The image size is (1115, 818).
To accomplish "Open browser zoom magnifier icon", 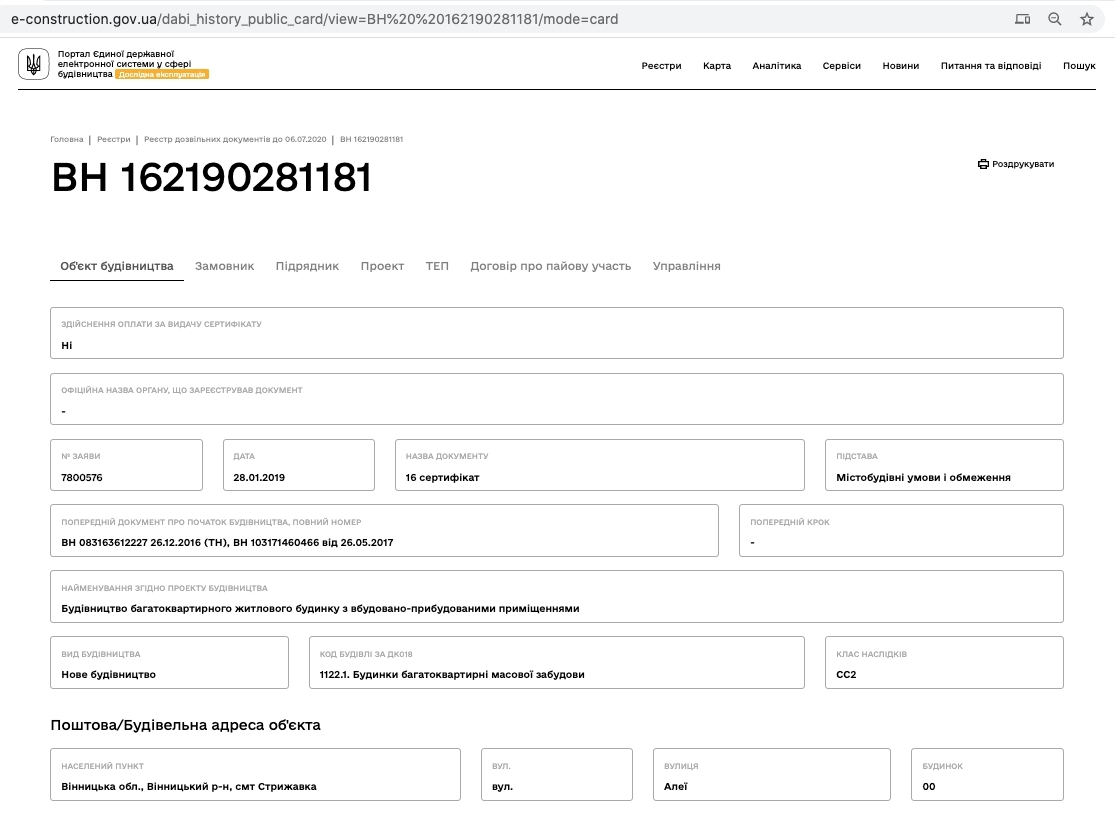I will click(1055, 19).
